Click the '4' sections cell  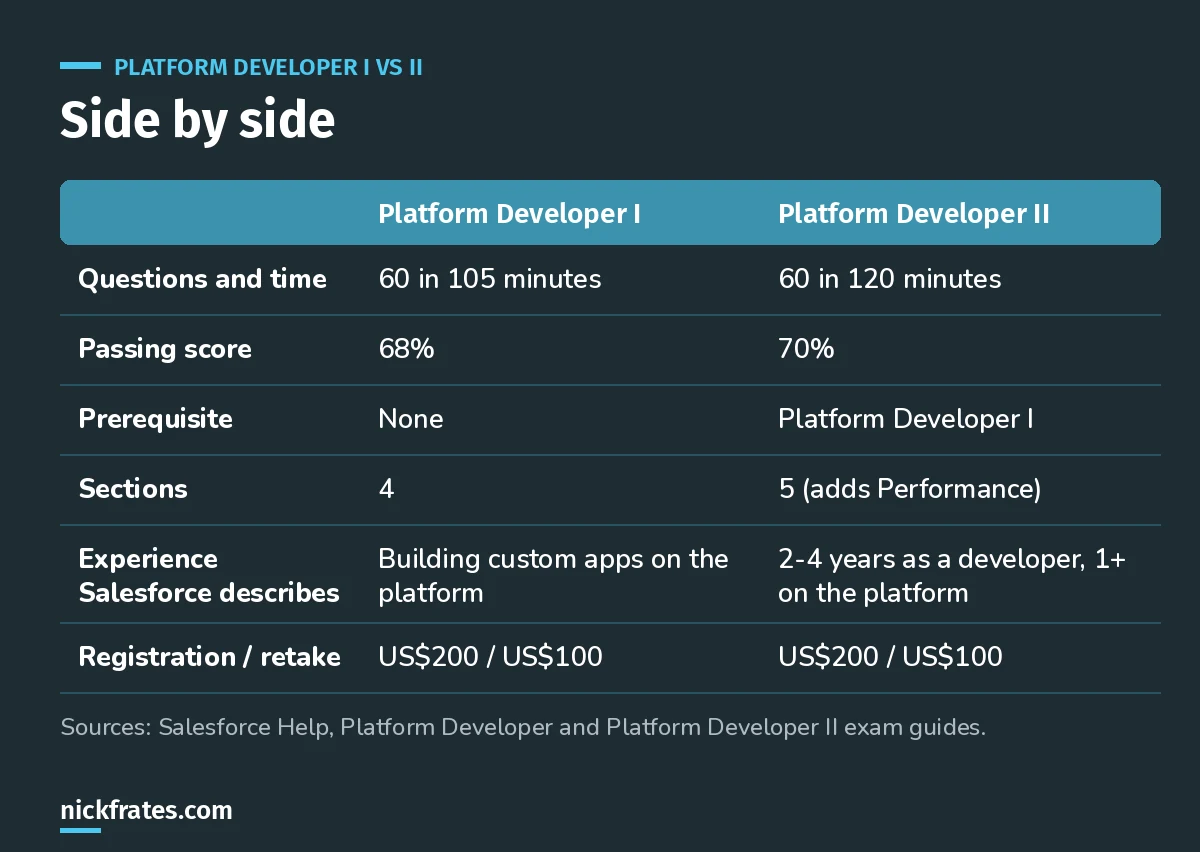pos(386,489)
